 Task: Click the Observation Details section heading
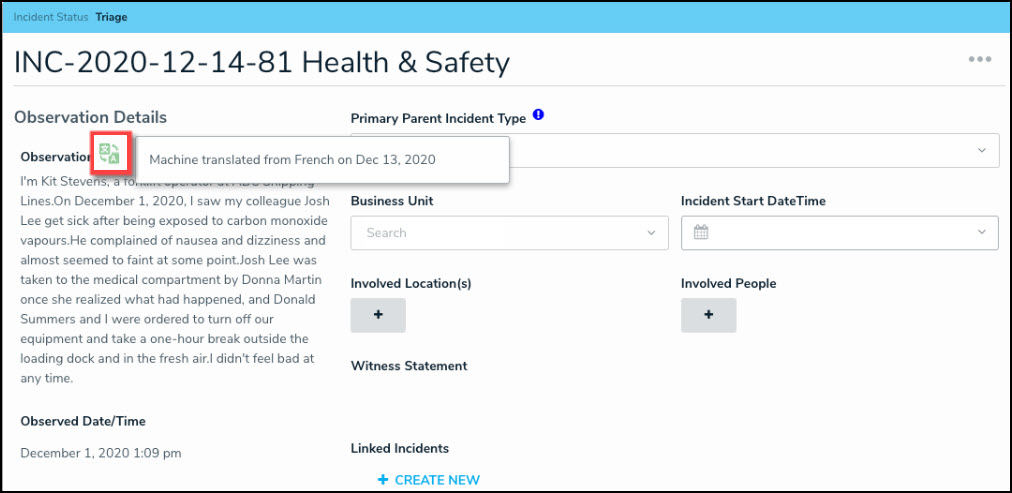coord(90,118)
